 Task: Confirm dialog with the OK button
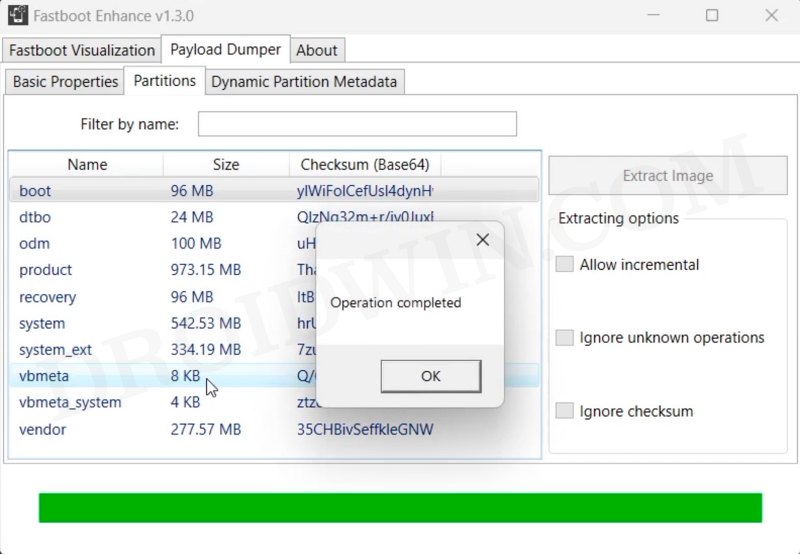[431, 376]
